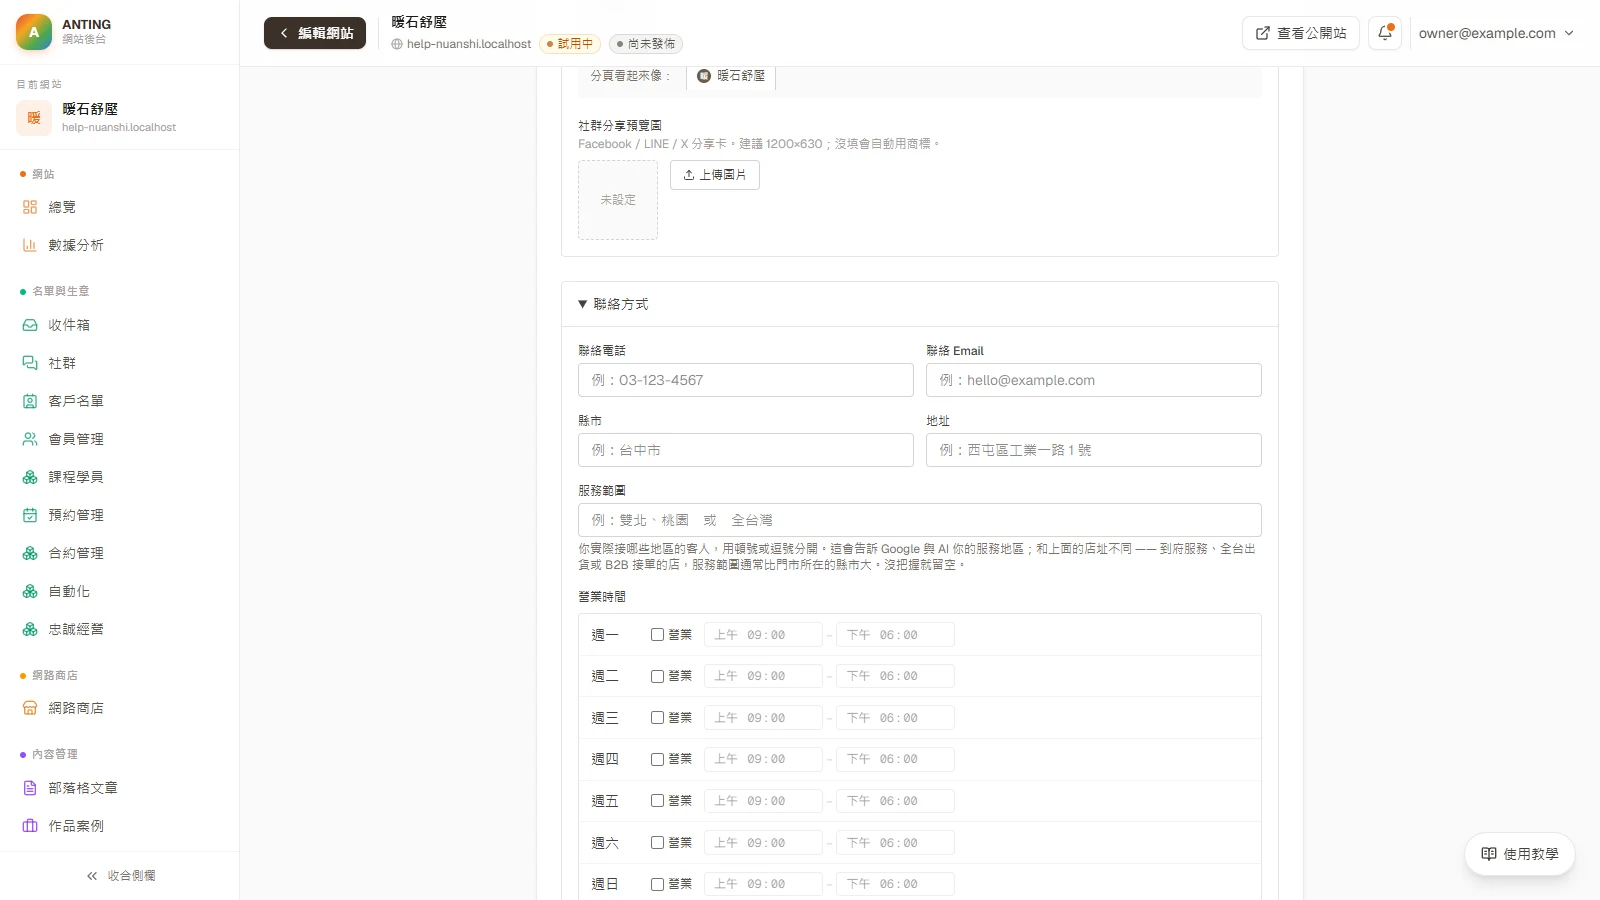1600x900 pixels.
Task: Click 暖石舒壓 favicon in tab preview
Action: tap(704, 76)
